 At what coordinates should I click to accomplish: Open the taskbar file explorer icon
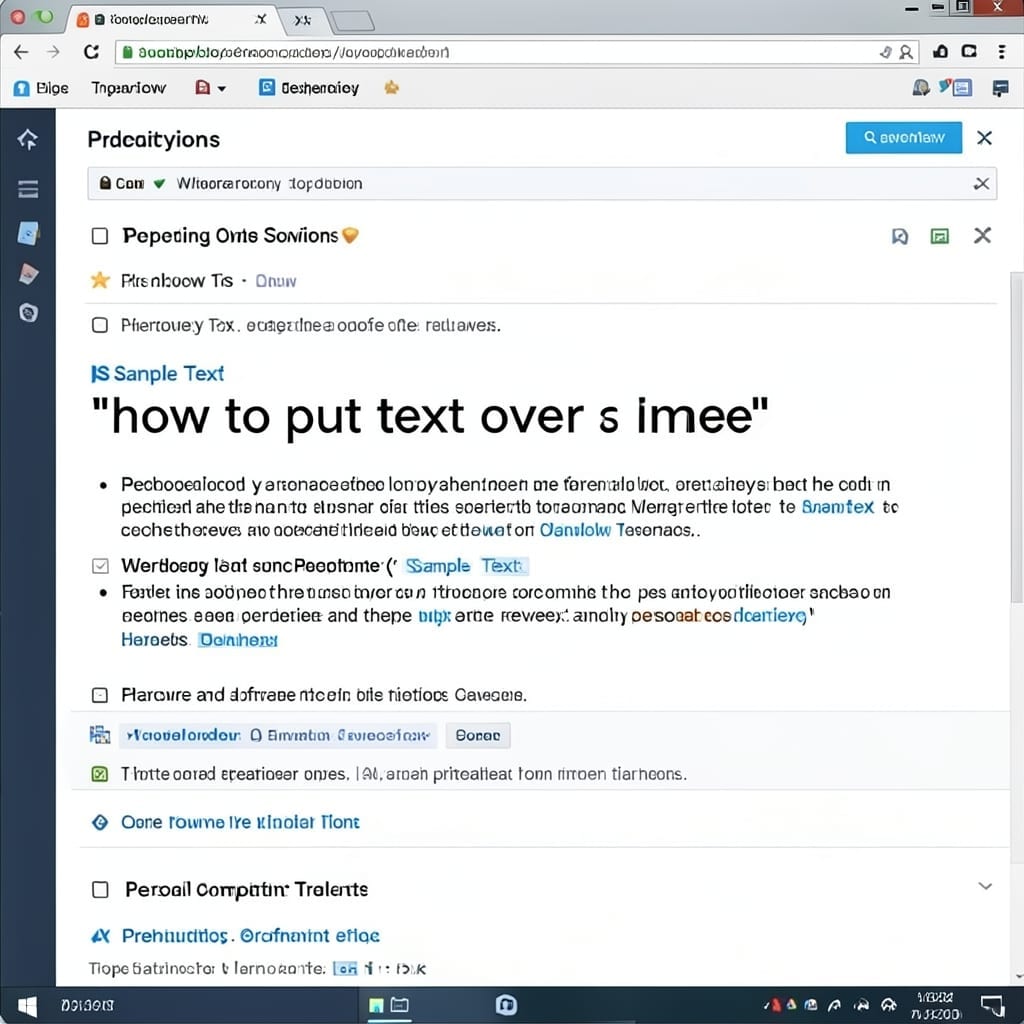click(399, 1005)
